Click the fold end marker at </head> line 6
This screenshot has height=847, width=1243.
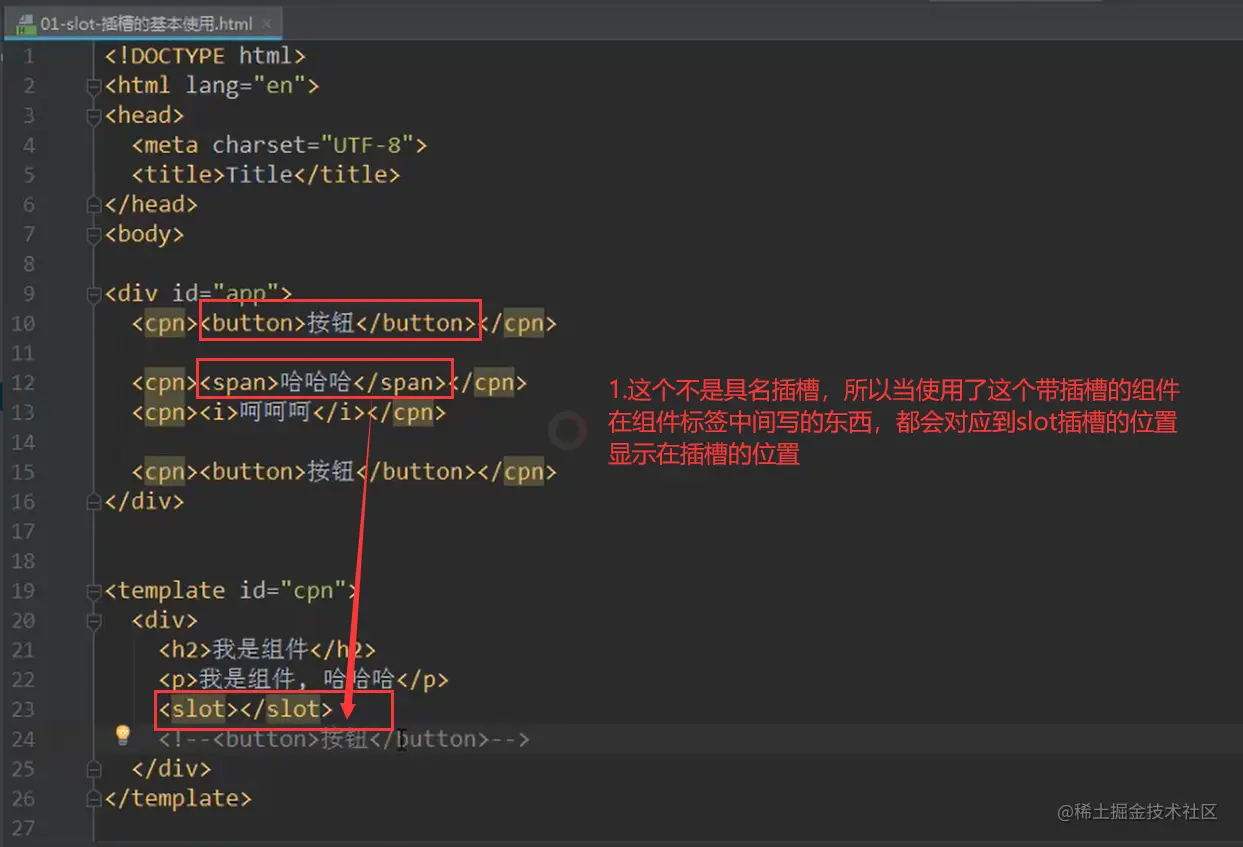coord(94,205)
